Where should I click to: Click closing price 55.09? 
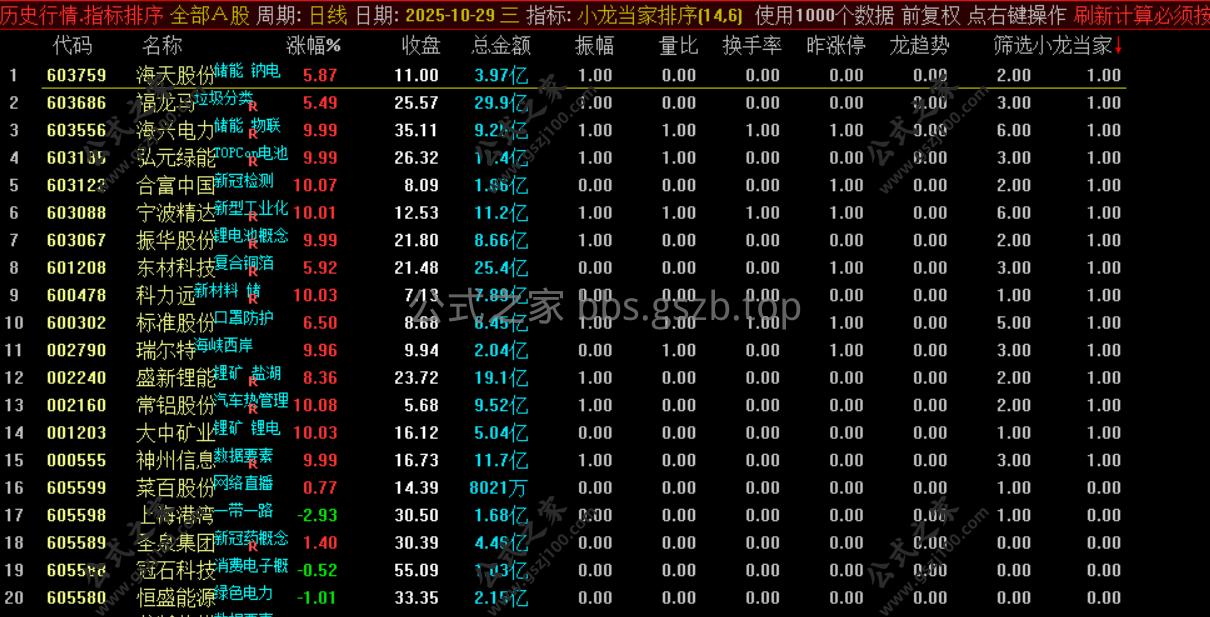416,570
